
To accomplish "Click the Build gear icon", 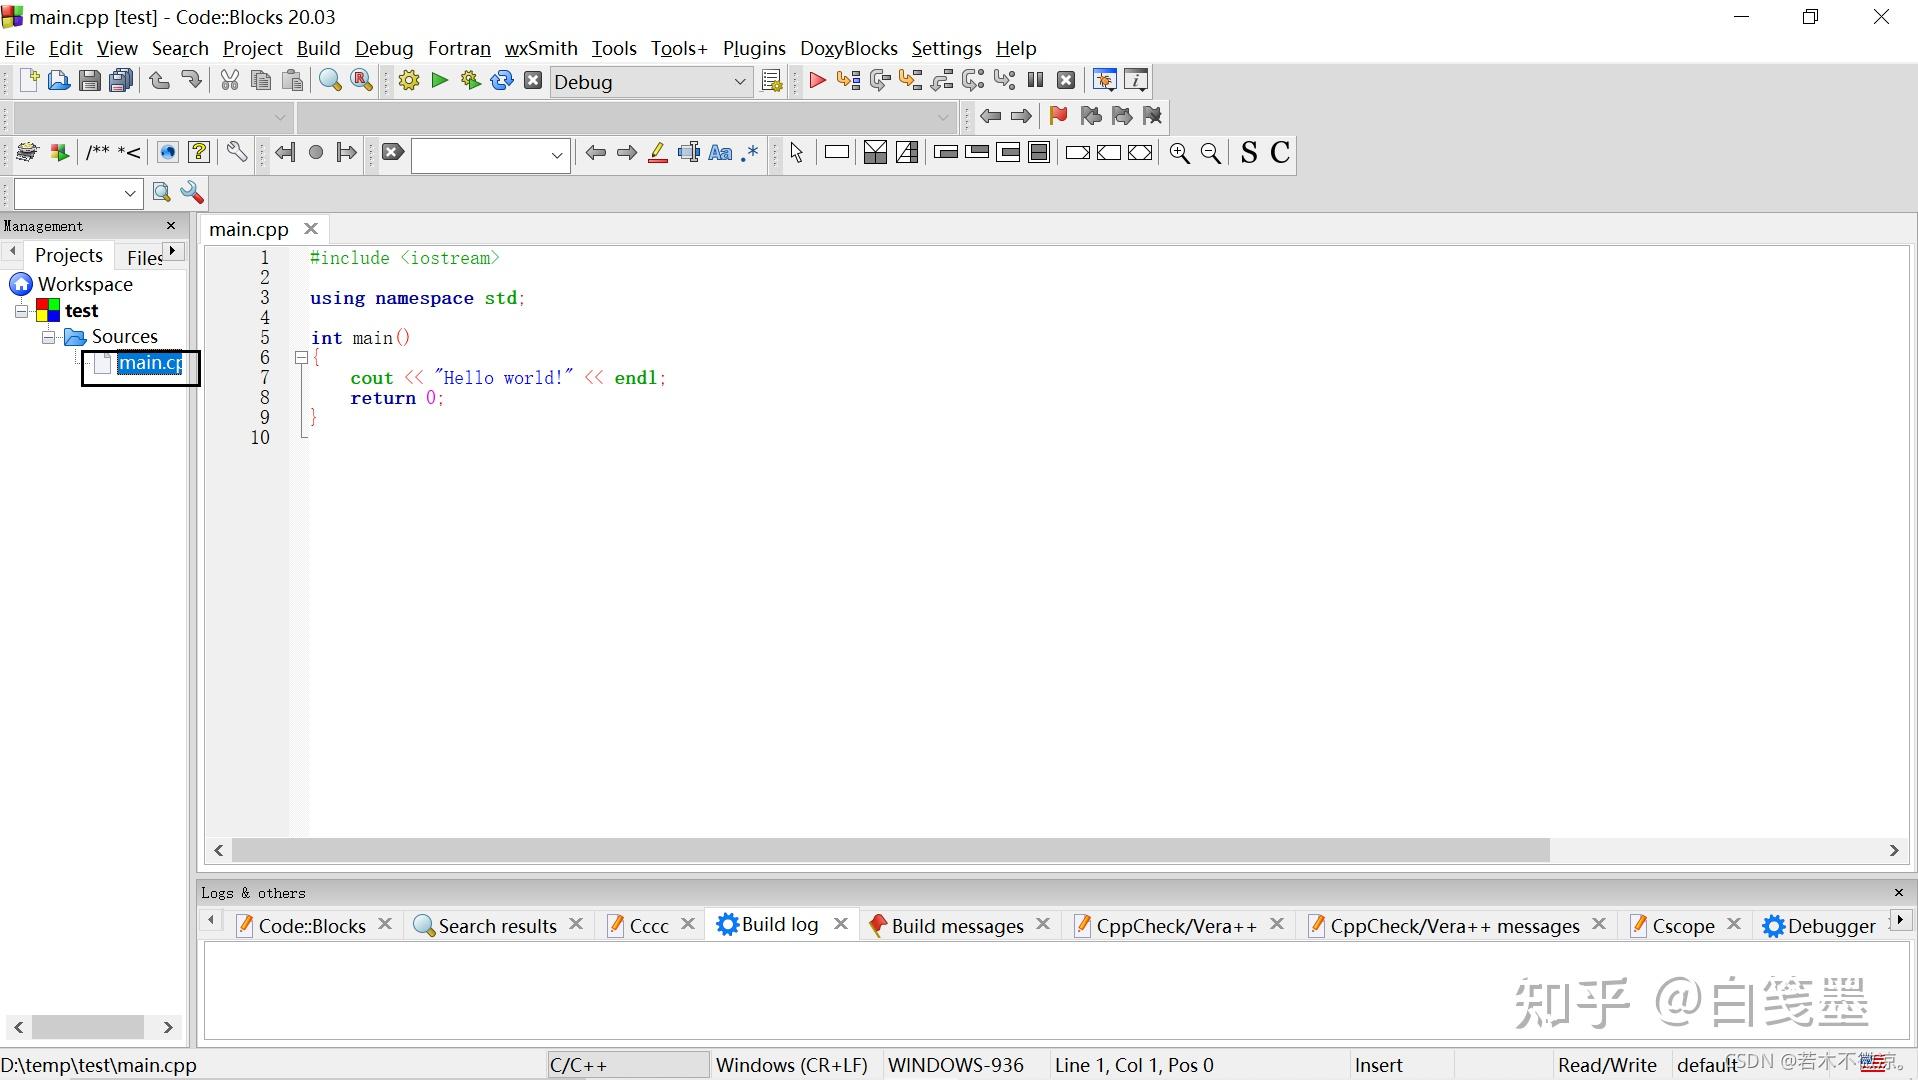I will (409, 81).
